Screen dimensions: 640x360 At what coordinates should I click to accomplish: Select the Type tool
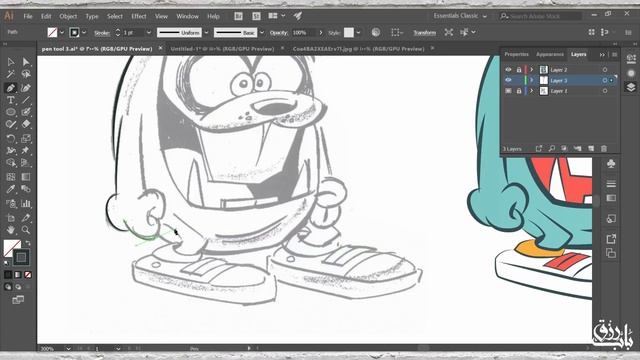(x=11, y=100)
